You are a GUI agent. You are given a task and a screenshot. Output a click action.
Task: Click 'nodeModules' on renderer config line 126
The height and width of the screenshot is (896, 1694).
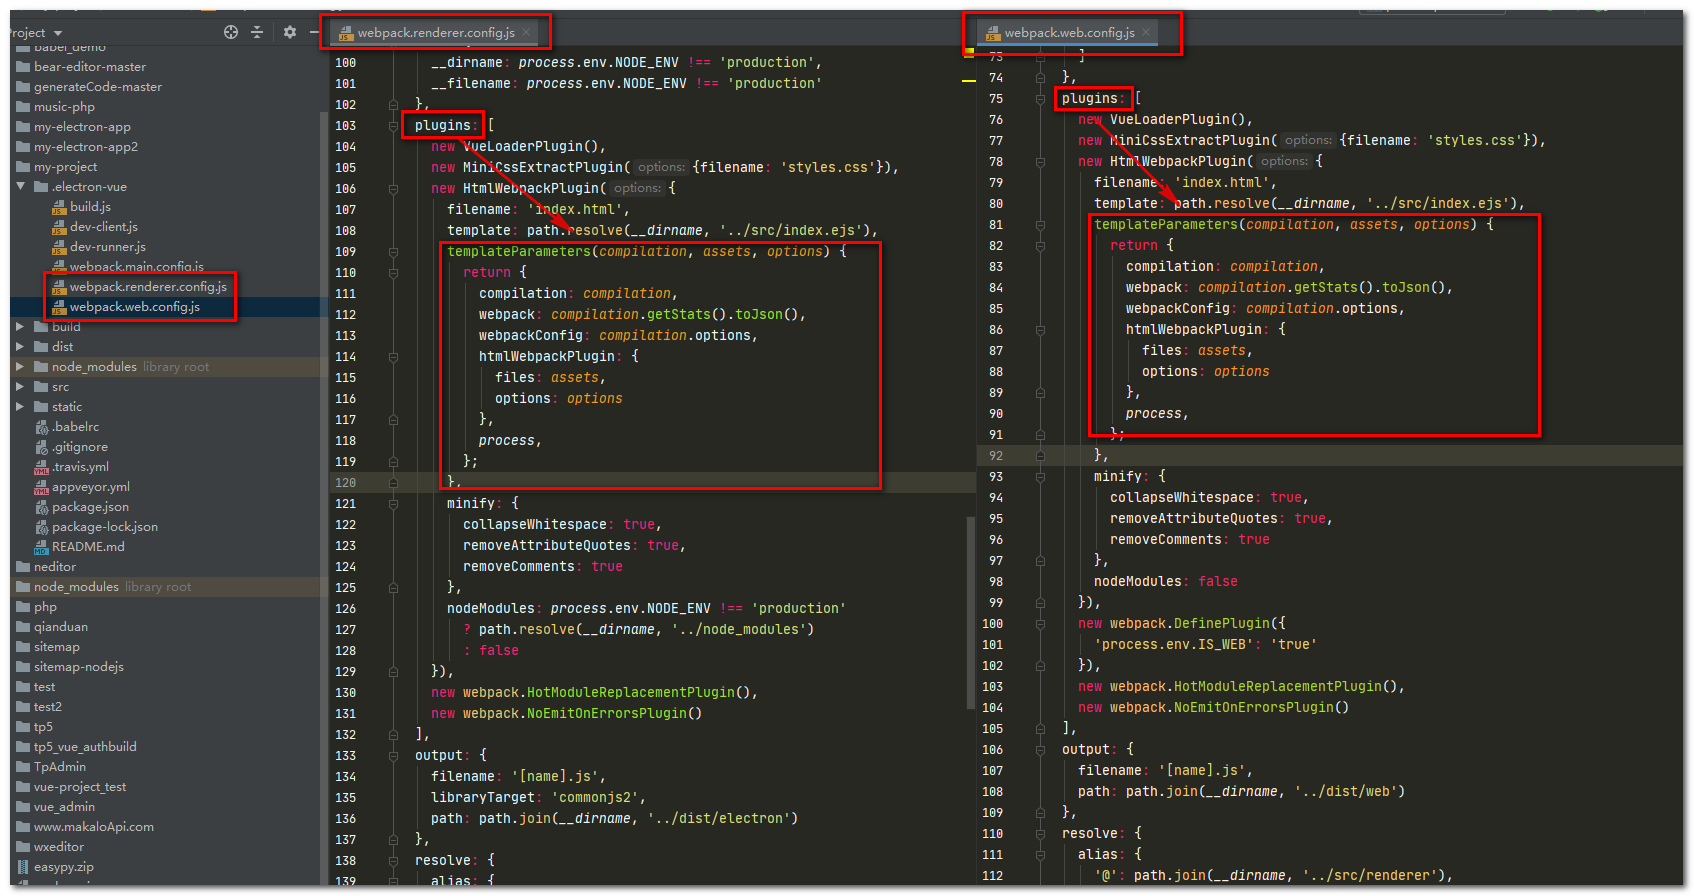[x=491, y=609]
